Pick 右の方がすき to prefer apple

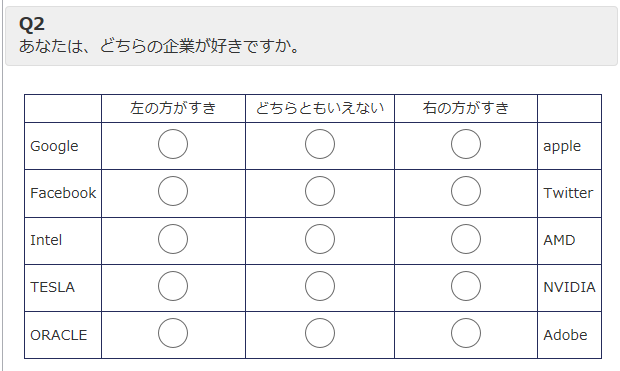pyautogui.click(x=466, y=144)
